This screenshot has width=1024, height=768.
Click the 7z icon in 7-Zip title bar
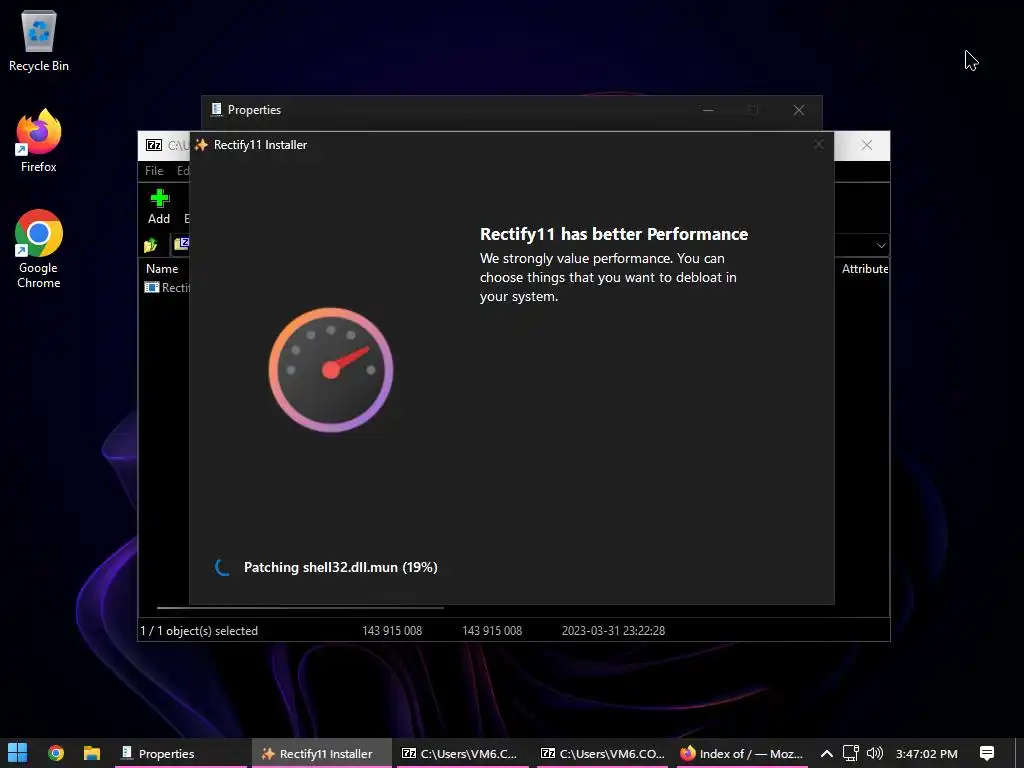[x=154, y=145]
